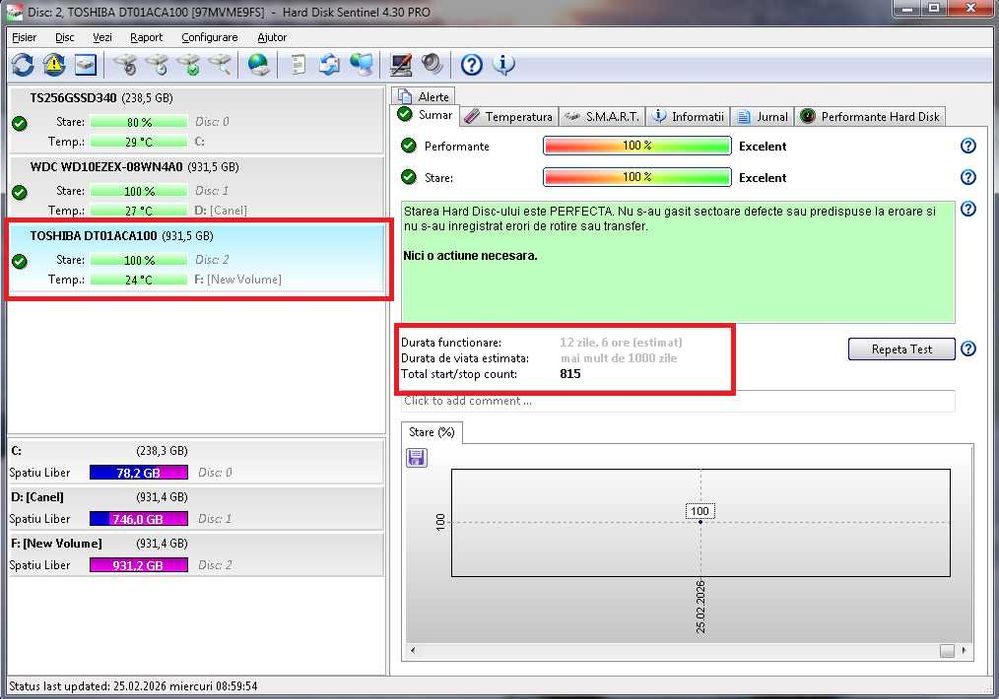Click the refresh icon with yellow warning triangle
This screenshot has height=699, width=999.
click(54, 64)
